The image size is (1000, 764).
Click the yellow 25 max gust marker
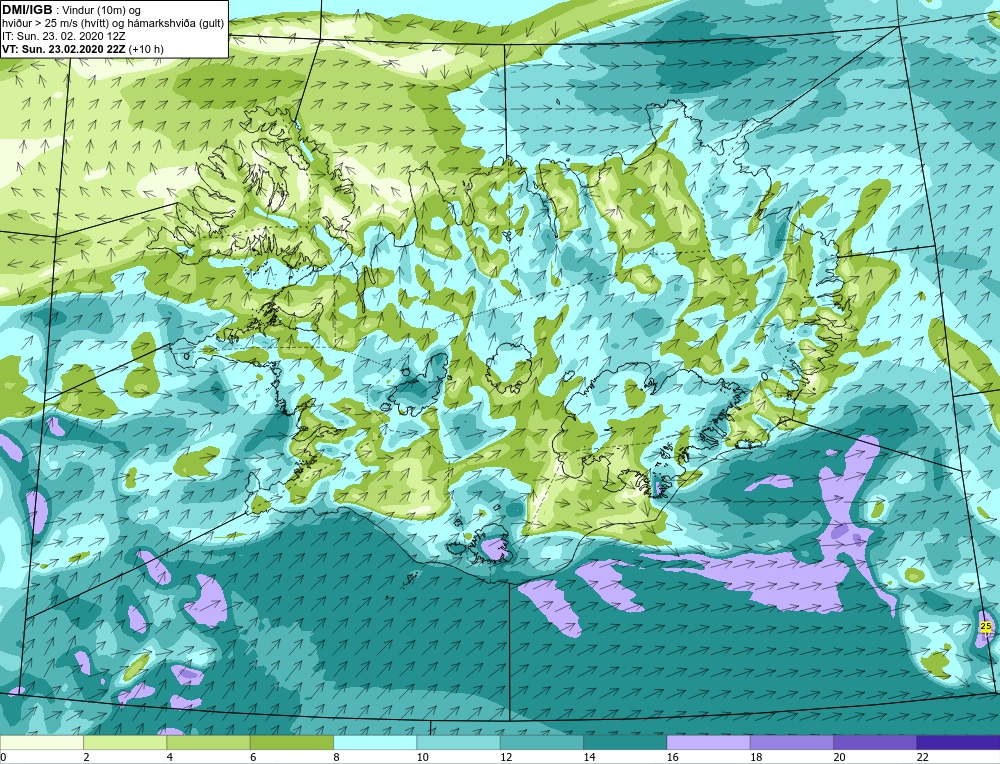click(985, 626)
